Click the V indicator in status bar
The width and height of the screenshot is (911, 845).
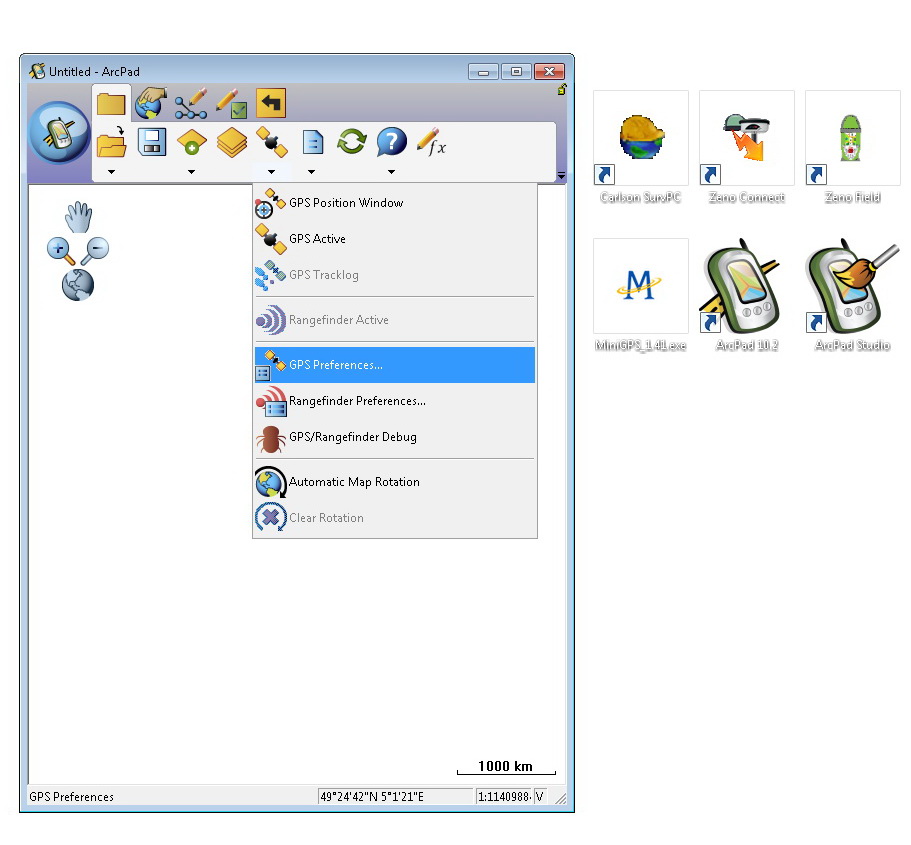tap(540, 797)
